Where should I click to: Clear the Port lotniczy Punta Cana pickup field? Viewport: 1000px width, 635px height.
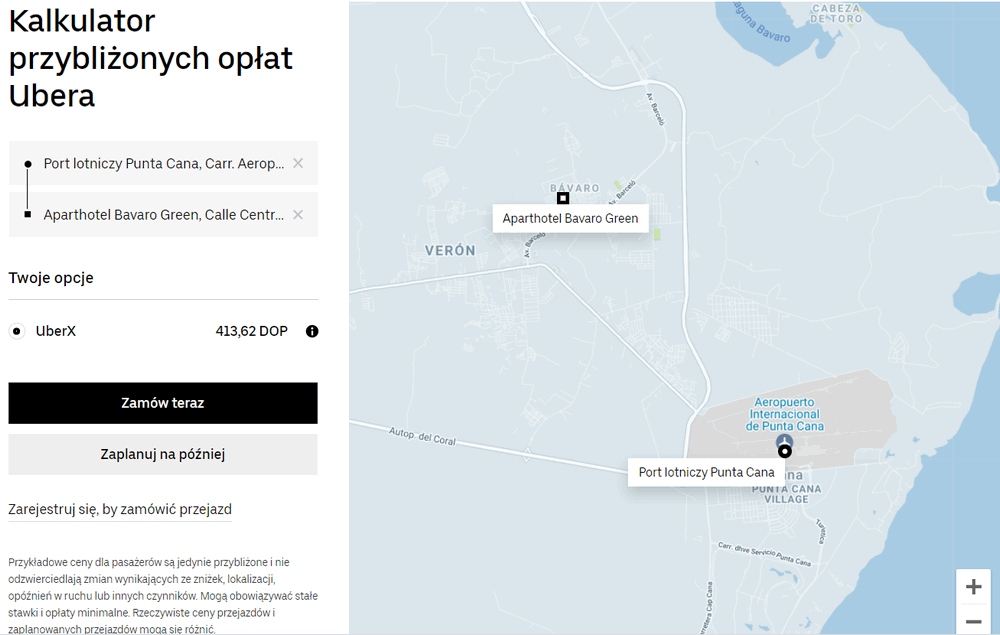click(x=298, y=163)
